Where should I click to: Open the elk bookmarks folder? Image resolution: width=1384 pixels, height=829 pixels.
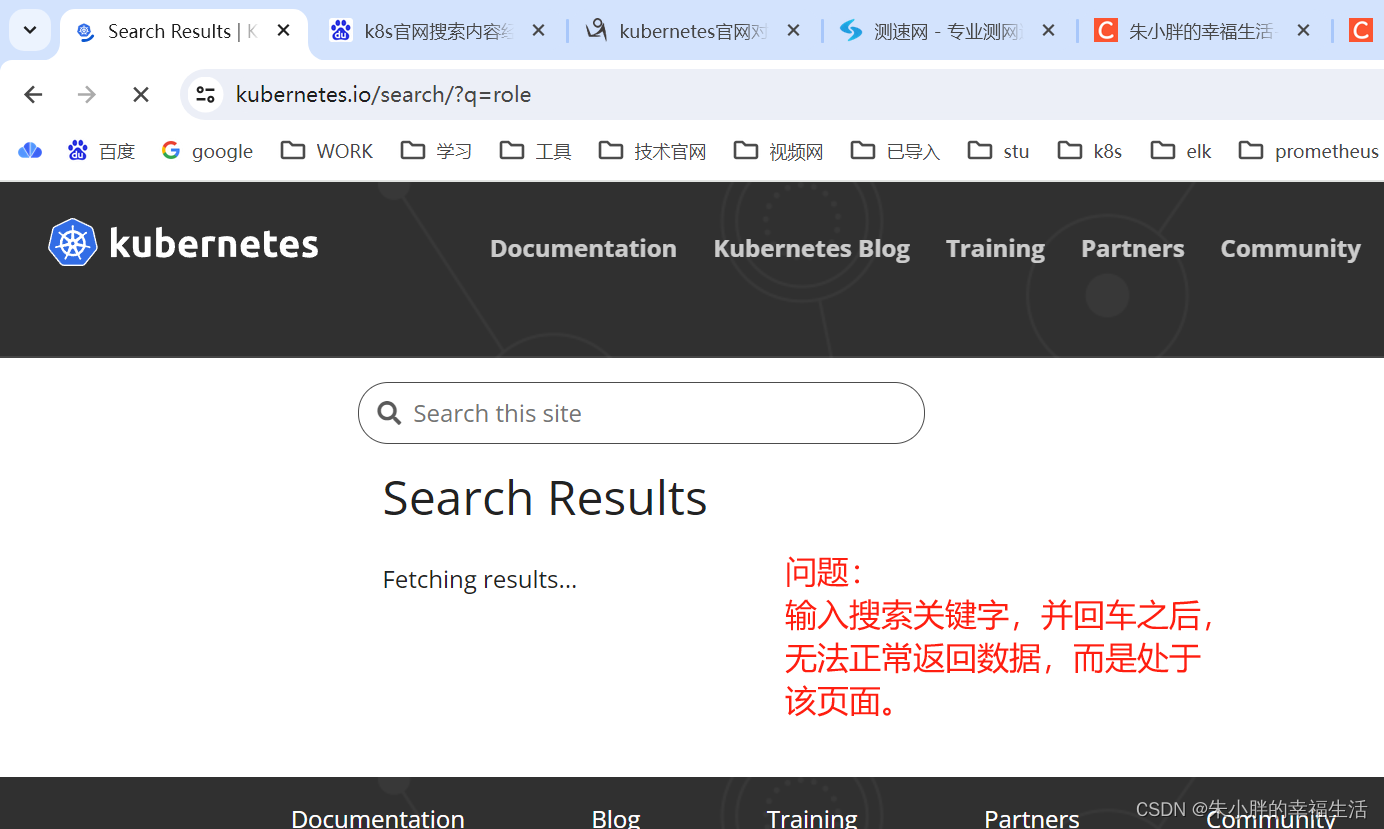click(x=1181, y=151)
